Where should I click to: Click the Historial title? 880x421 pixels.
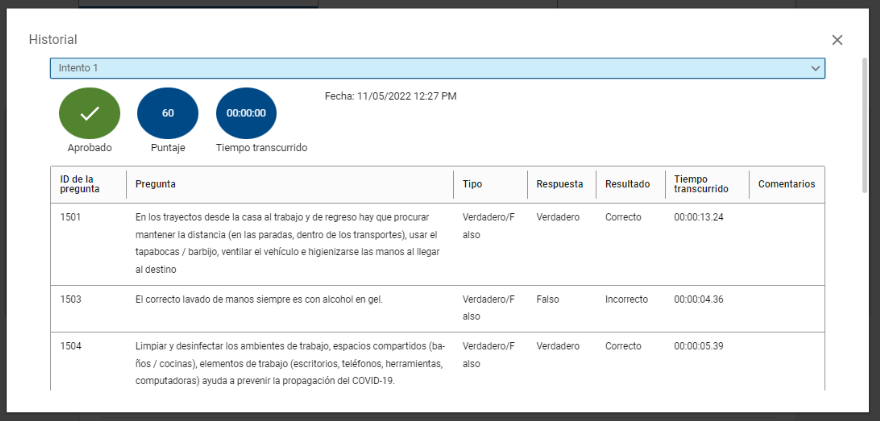tap(53, 39)
